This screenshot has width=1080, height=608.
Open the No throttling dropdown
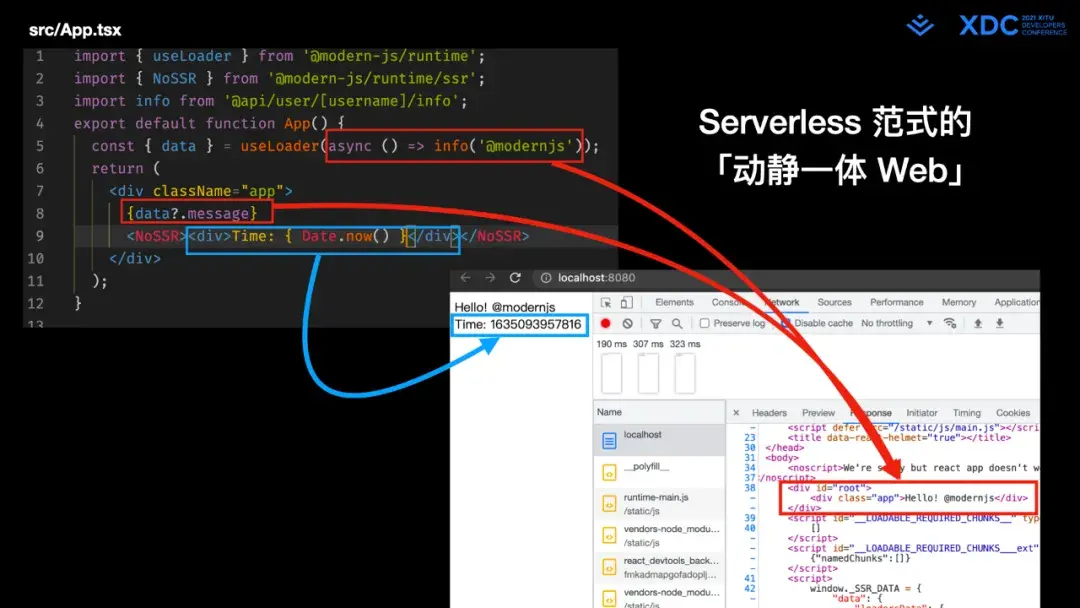point(886,323)
